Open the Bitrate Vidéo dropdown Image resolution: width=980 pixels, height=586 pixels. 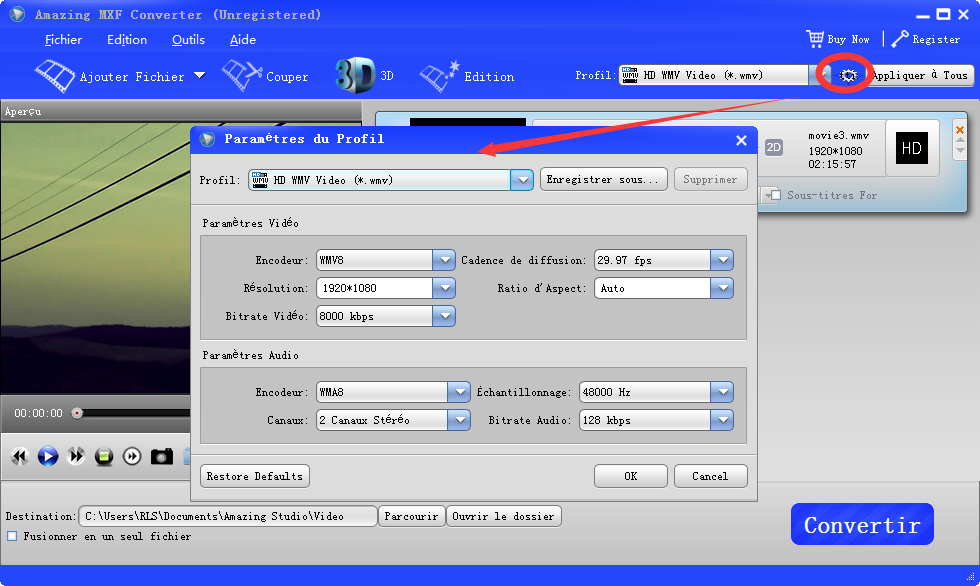(x=444, y=316)
